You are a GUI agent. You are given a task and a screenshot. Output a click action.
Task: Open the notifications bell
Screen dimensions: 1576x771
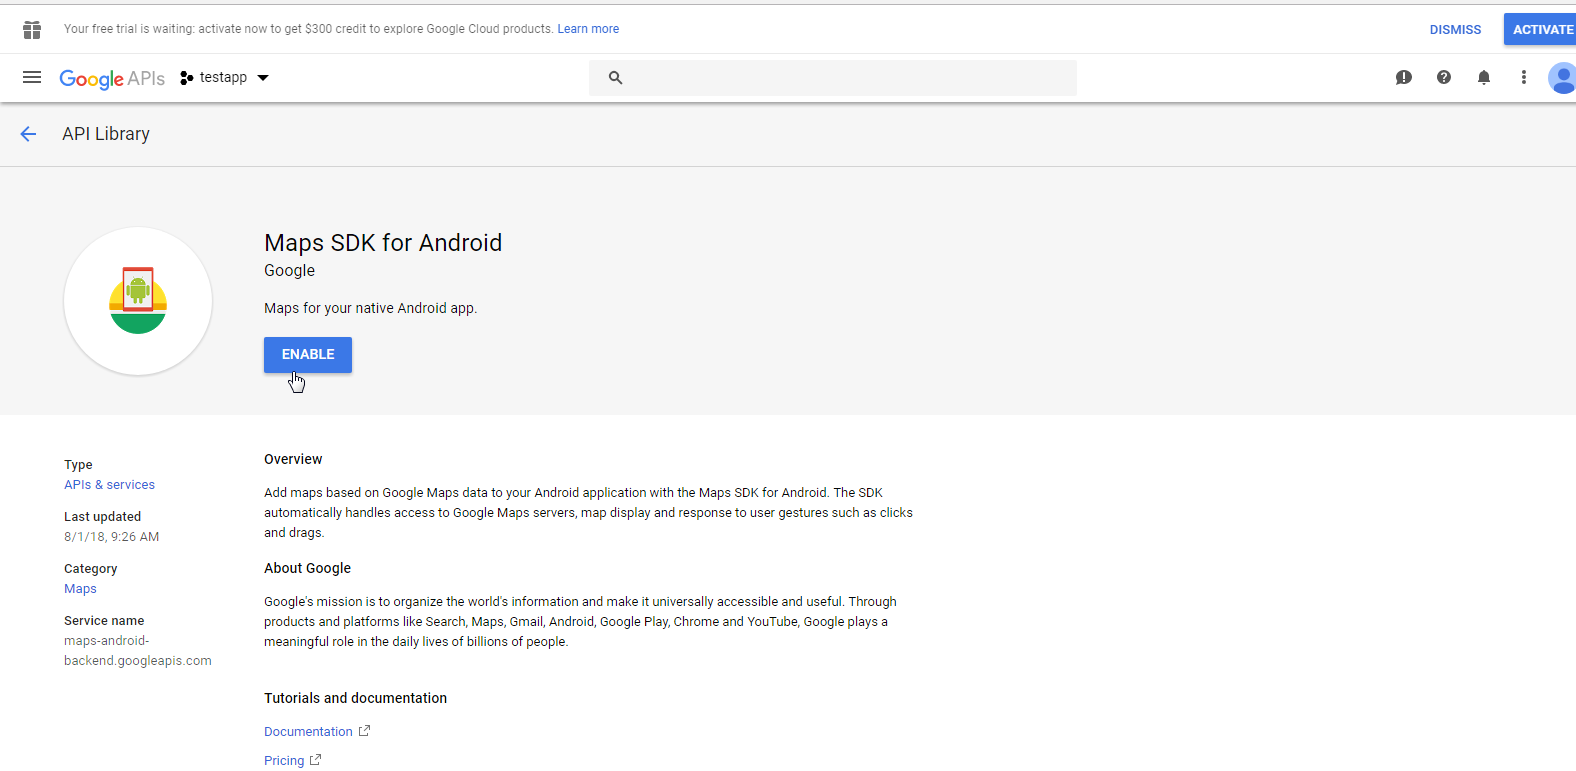[1484, 77]
